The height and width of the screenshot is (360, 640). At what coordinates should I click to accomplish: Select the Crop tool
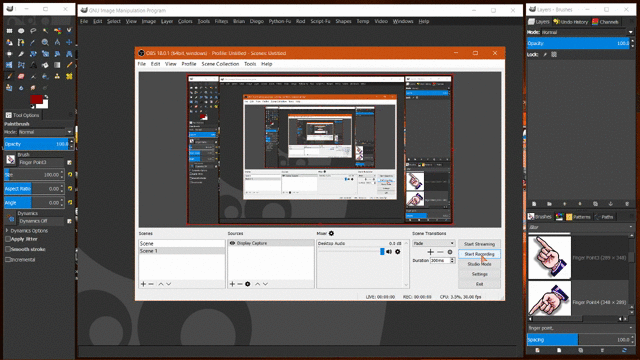coord(21,53)
